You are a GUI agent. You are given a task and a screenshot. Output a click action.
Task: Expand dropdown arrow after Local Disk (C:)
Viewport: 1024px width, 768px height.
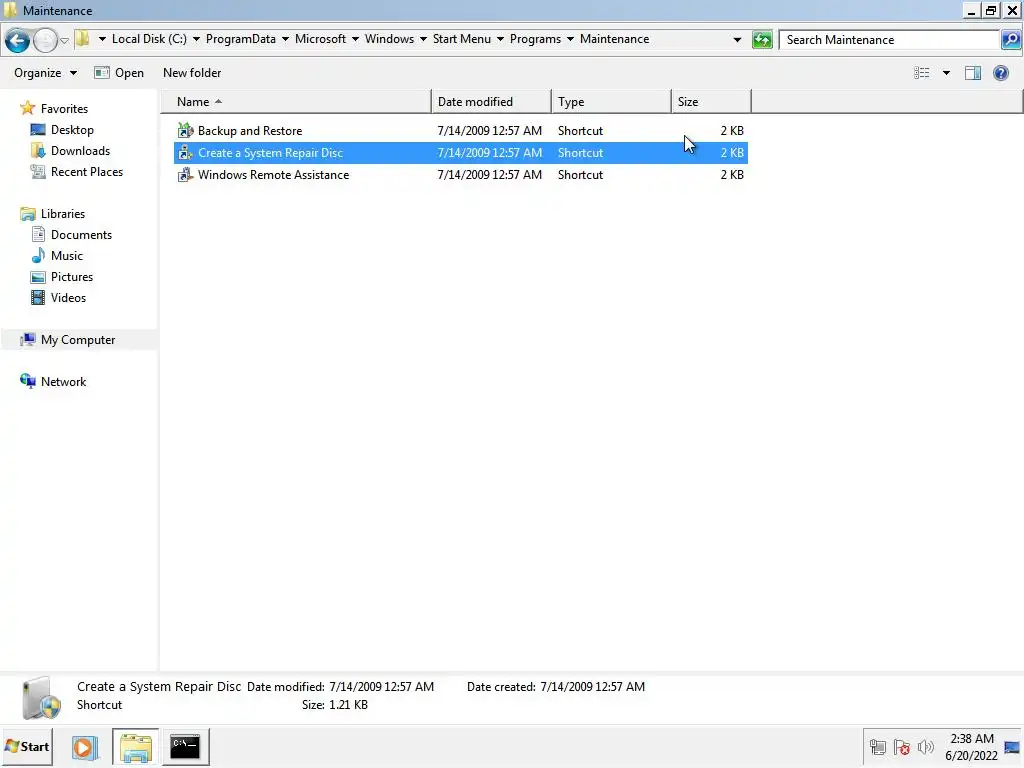[196, 39]
